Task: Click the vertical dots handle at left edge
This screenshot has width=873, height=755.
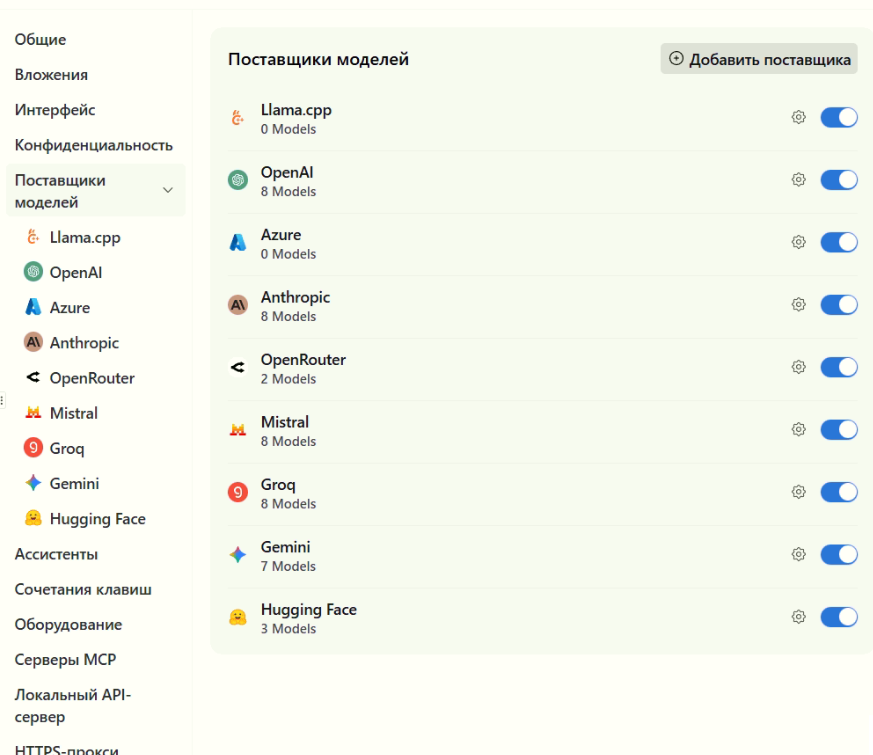Action: pos(2,400)
